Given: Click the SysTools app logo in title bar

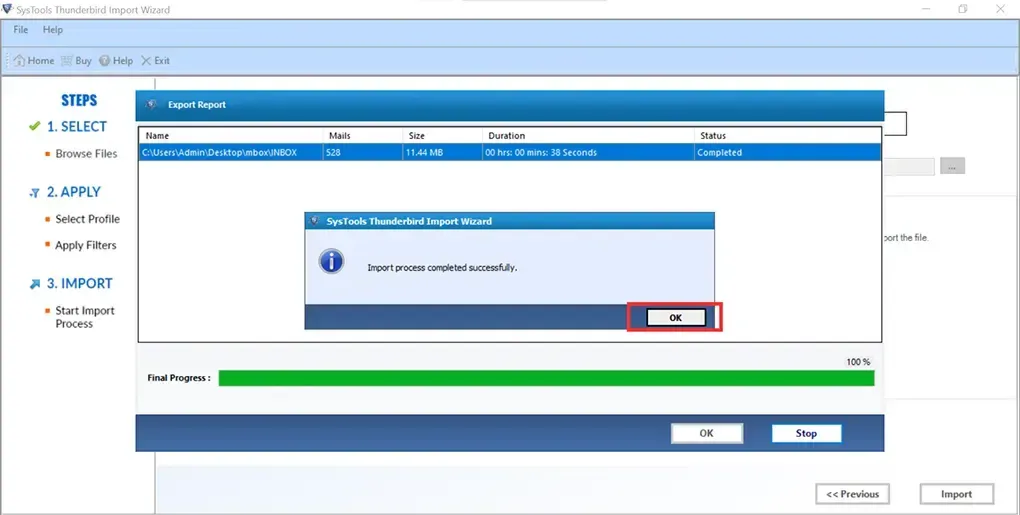Looking at the screenshot, I should click(x=8, y=10).
